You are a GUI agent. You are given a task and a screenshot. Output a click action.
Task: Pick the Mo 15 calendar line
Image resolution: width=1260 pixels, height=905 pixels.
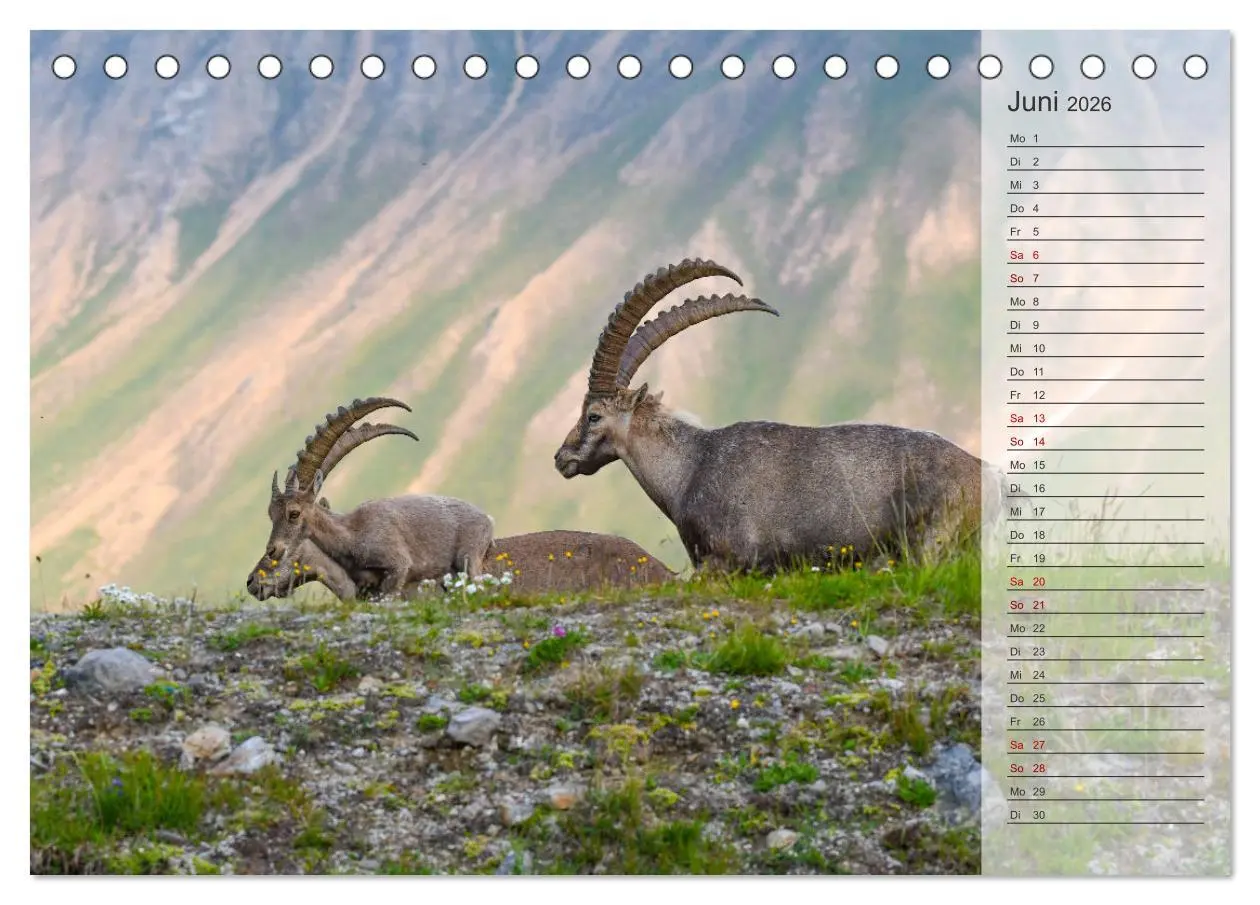[x=1105, y=465]
